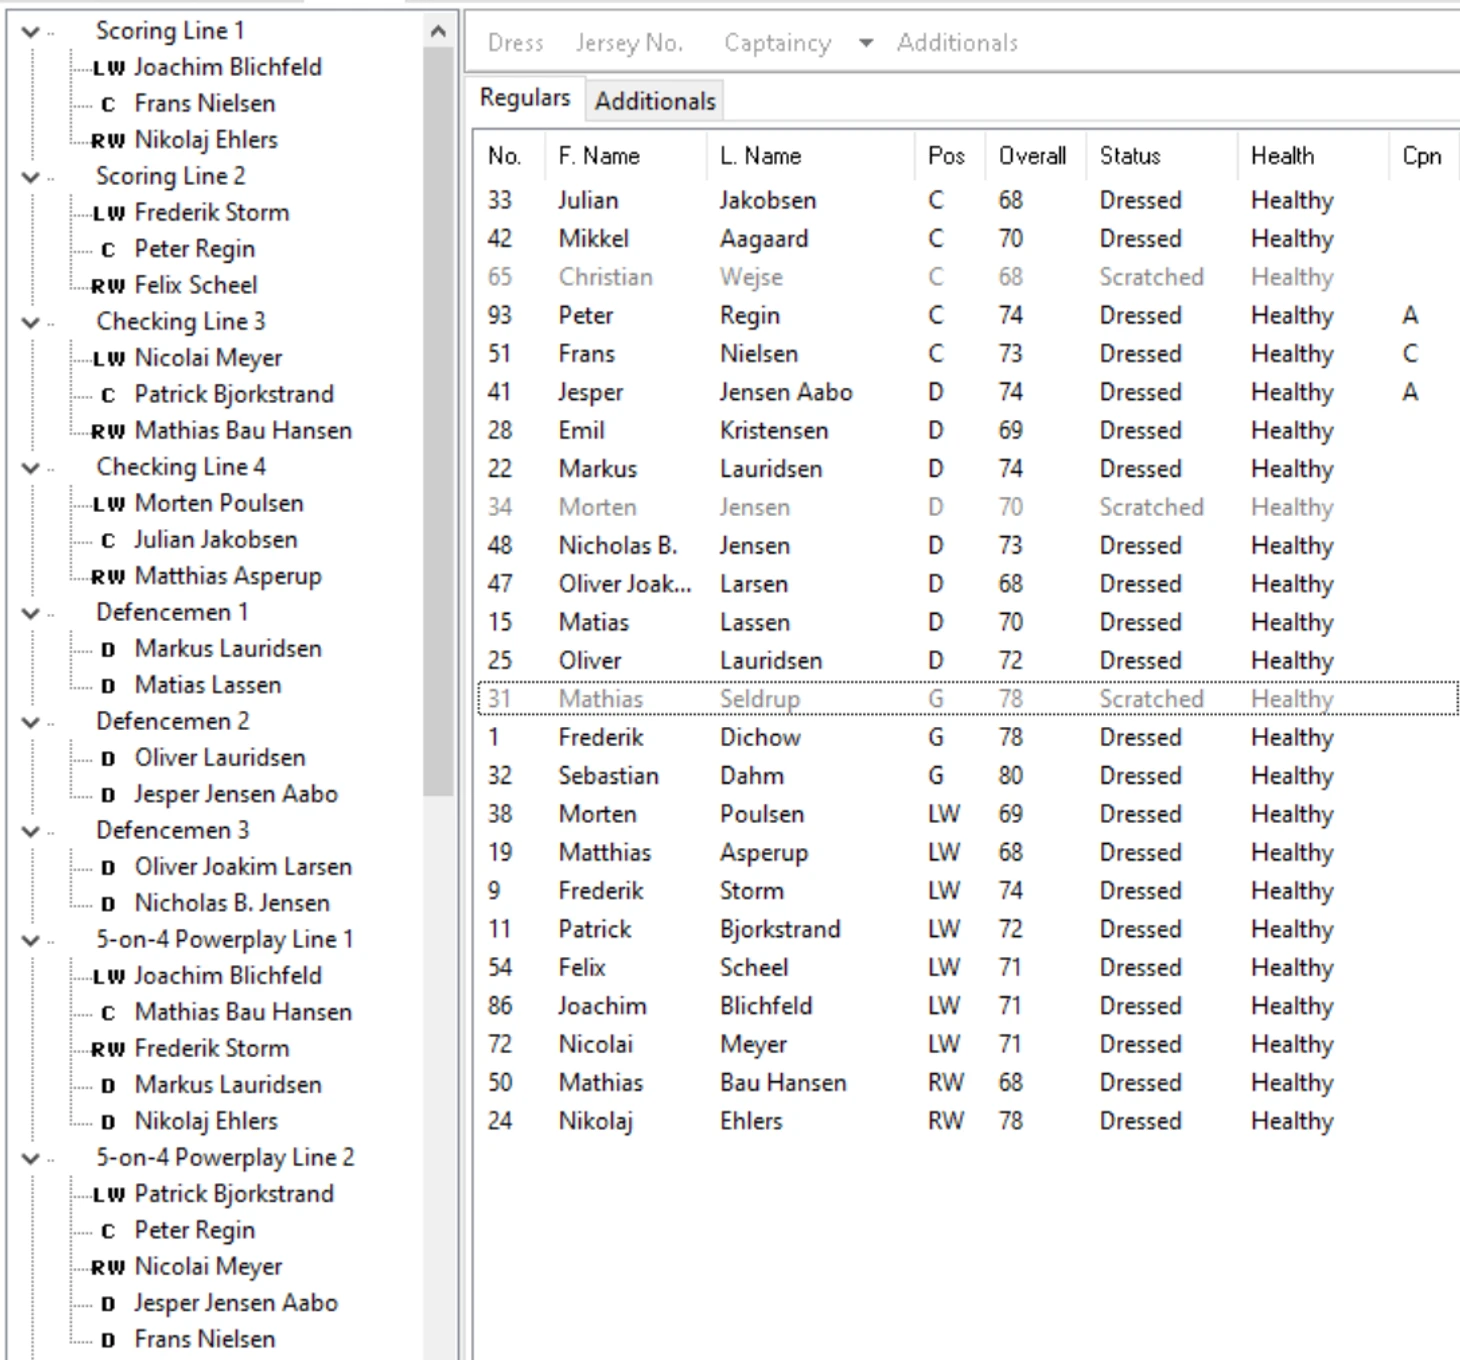
Task: Select Peter Regin in Powerplay Line 2
Action: point(195,1231)
